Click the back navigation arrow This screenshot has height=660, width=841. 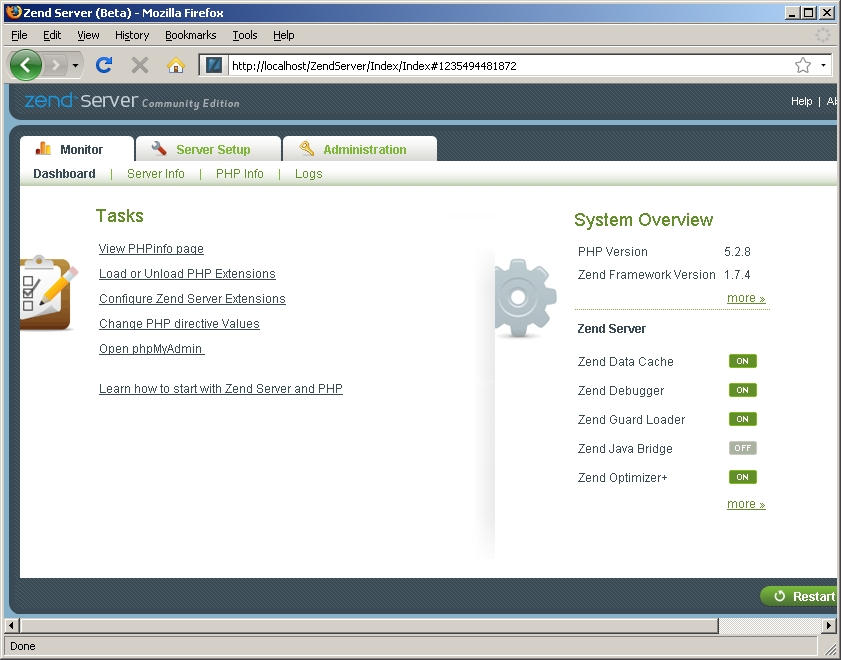point(26,64)
